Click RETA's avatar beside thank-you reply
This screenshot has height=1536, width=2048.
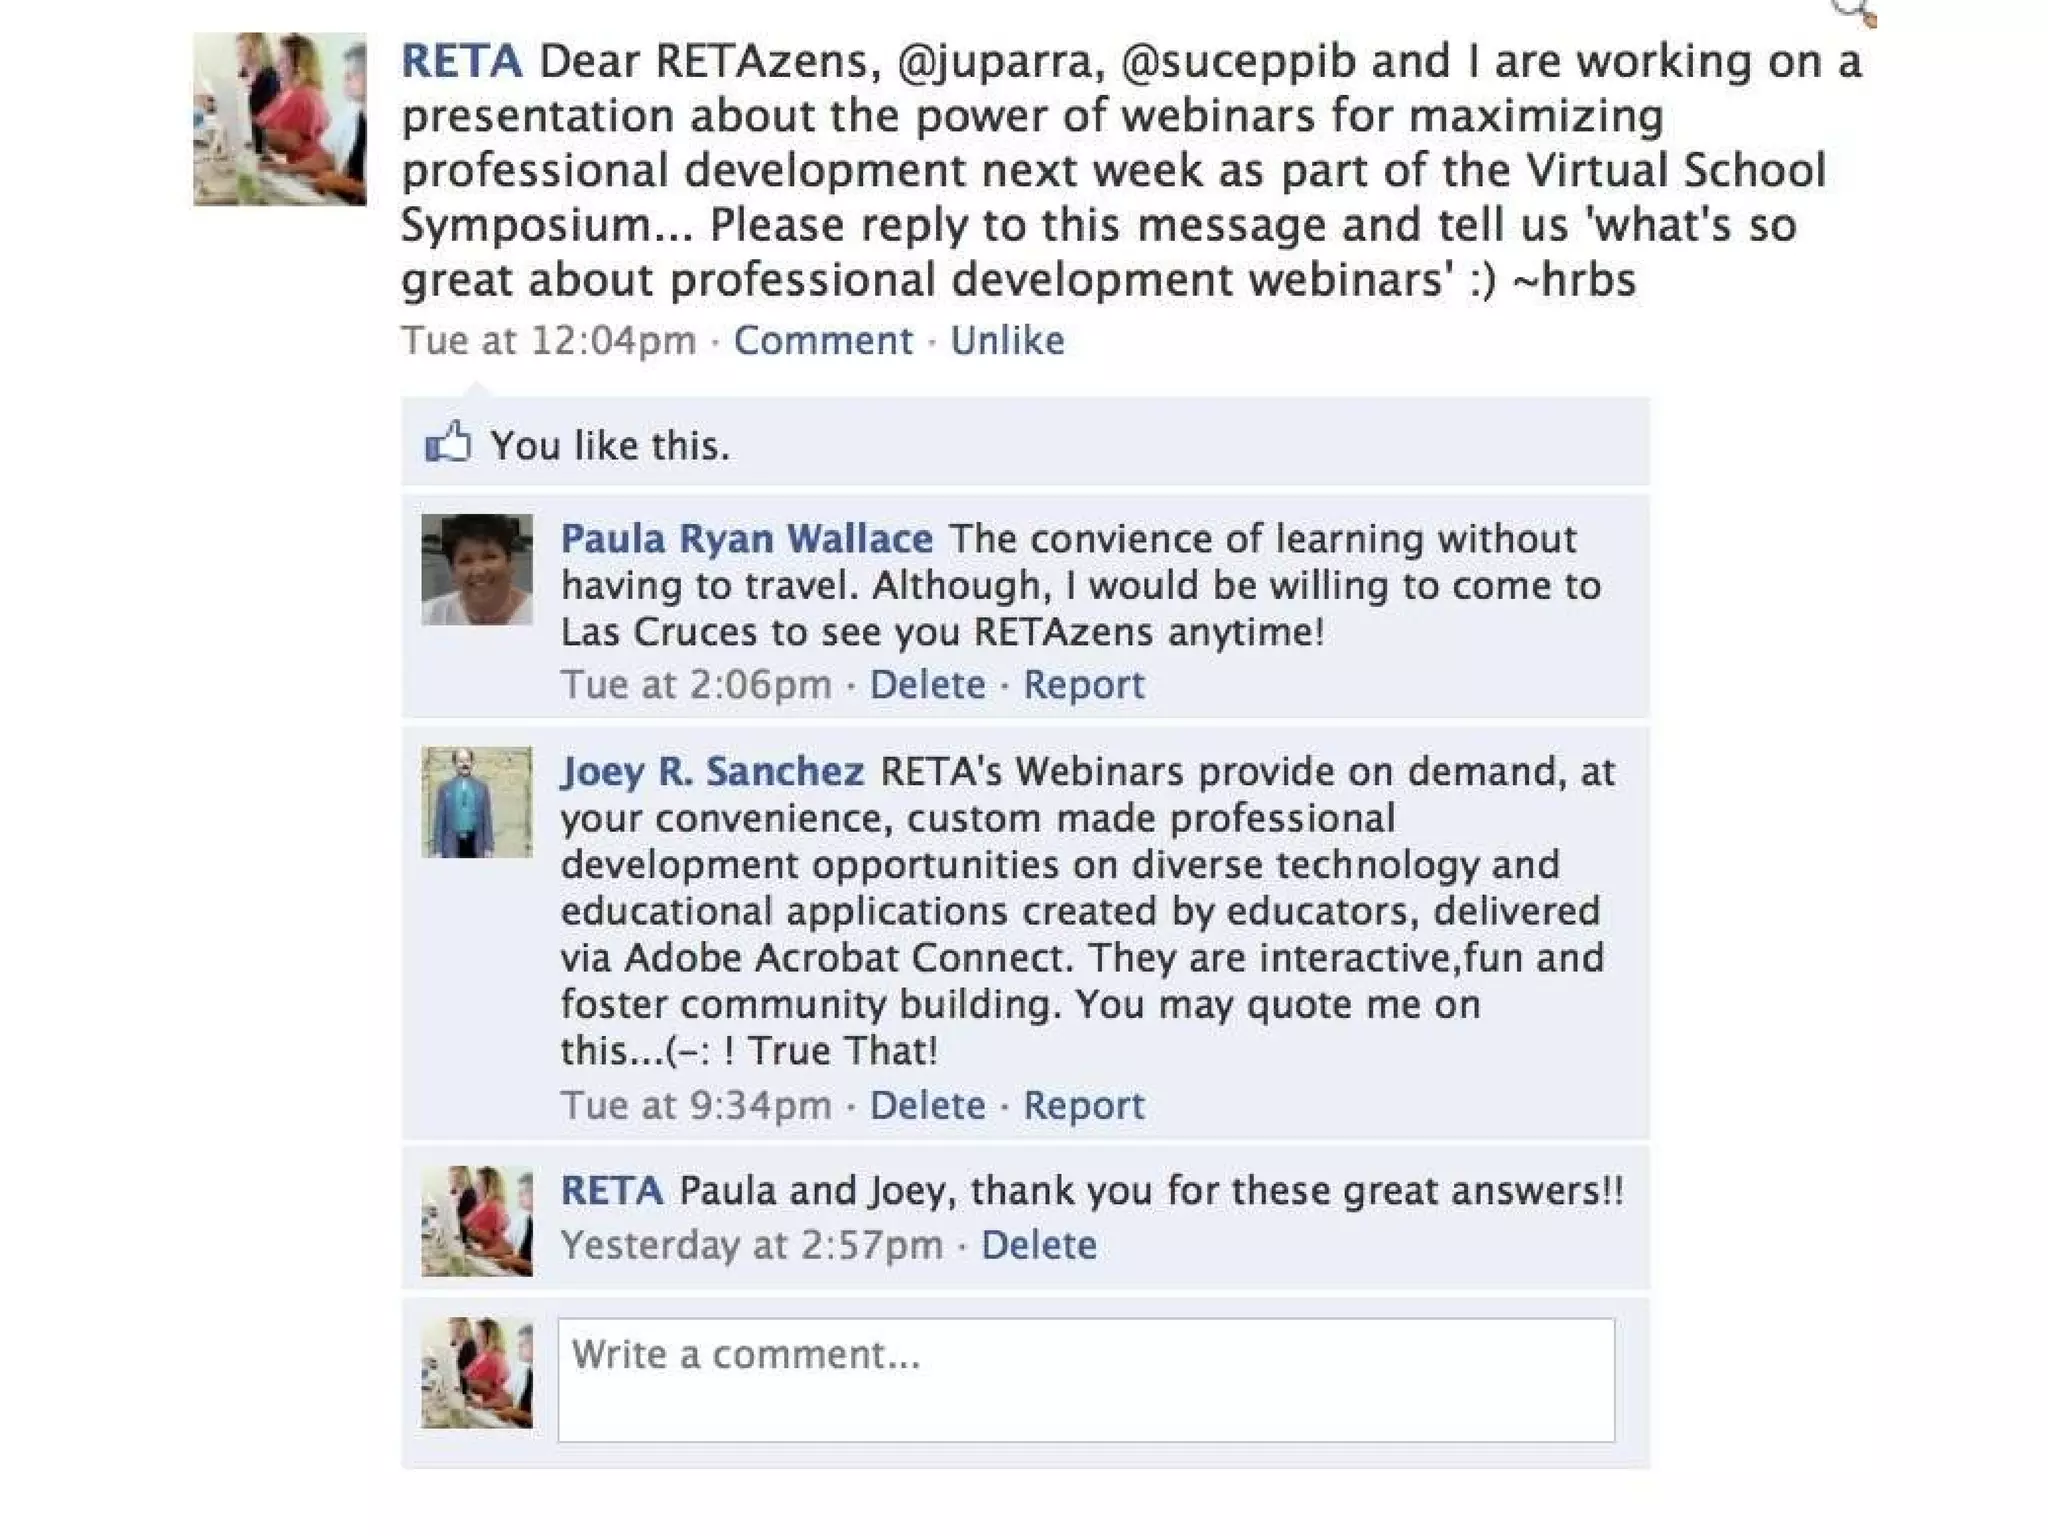[476, 1221]
